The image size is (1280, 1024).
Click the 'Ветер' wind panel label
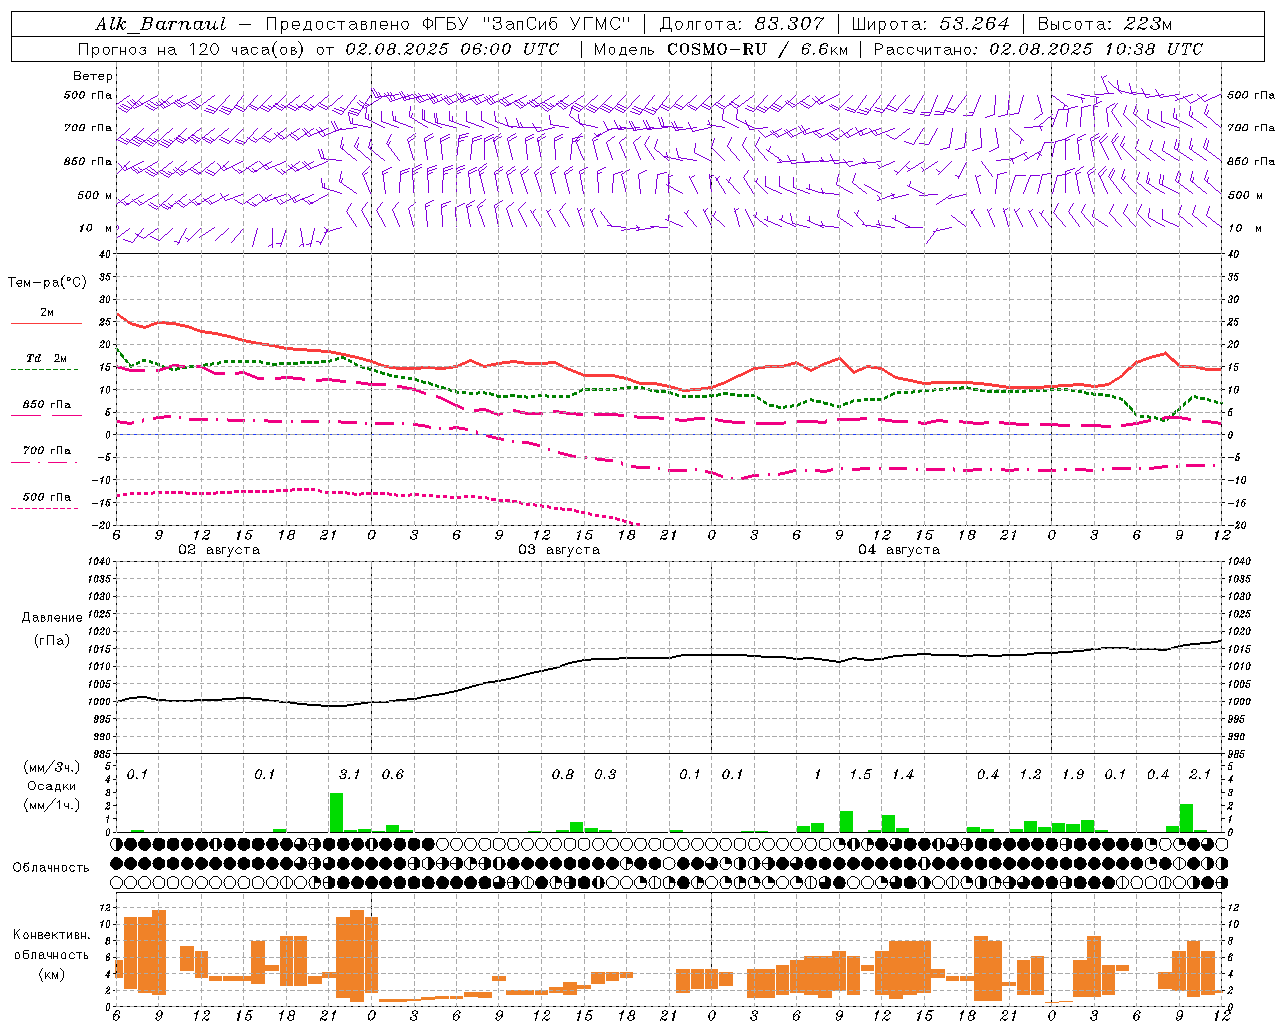[93, 76]
